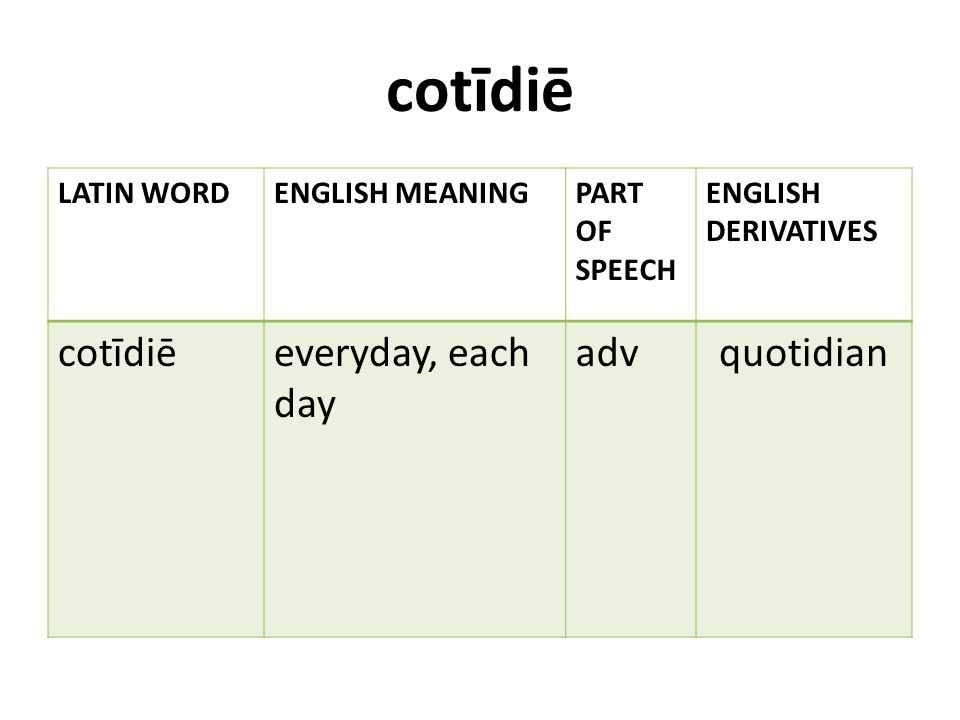Click the word WORD in the first header
960x720 pixels.
(186, 193)
